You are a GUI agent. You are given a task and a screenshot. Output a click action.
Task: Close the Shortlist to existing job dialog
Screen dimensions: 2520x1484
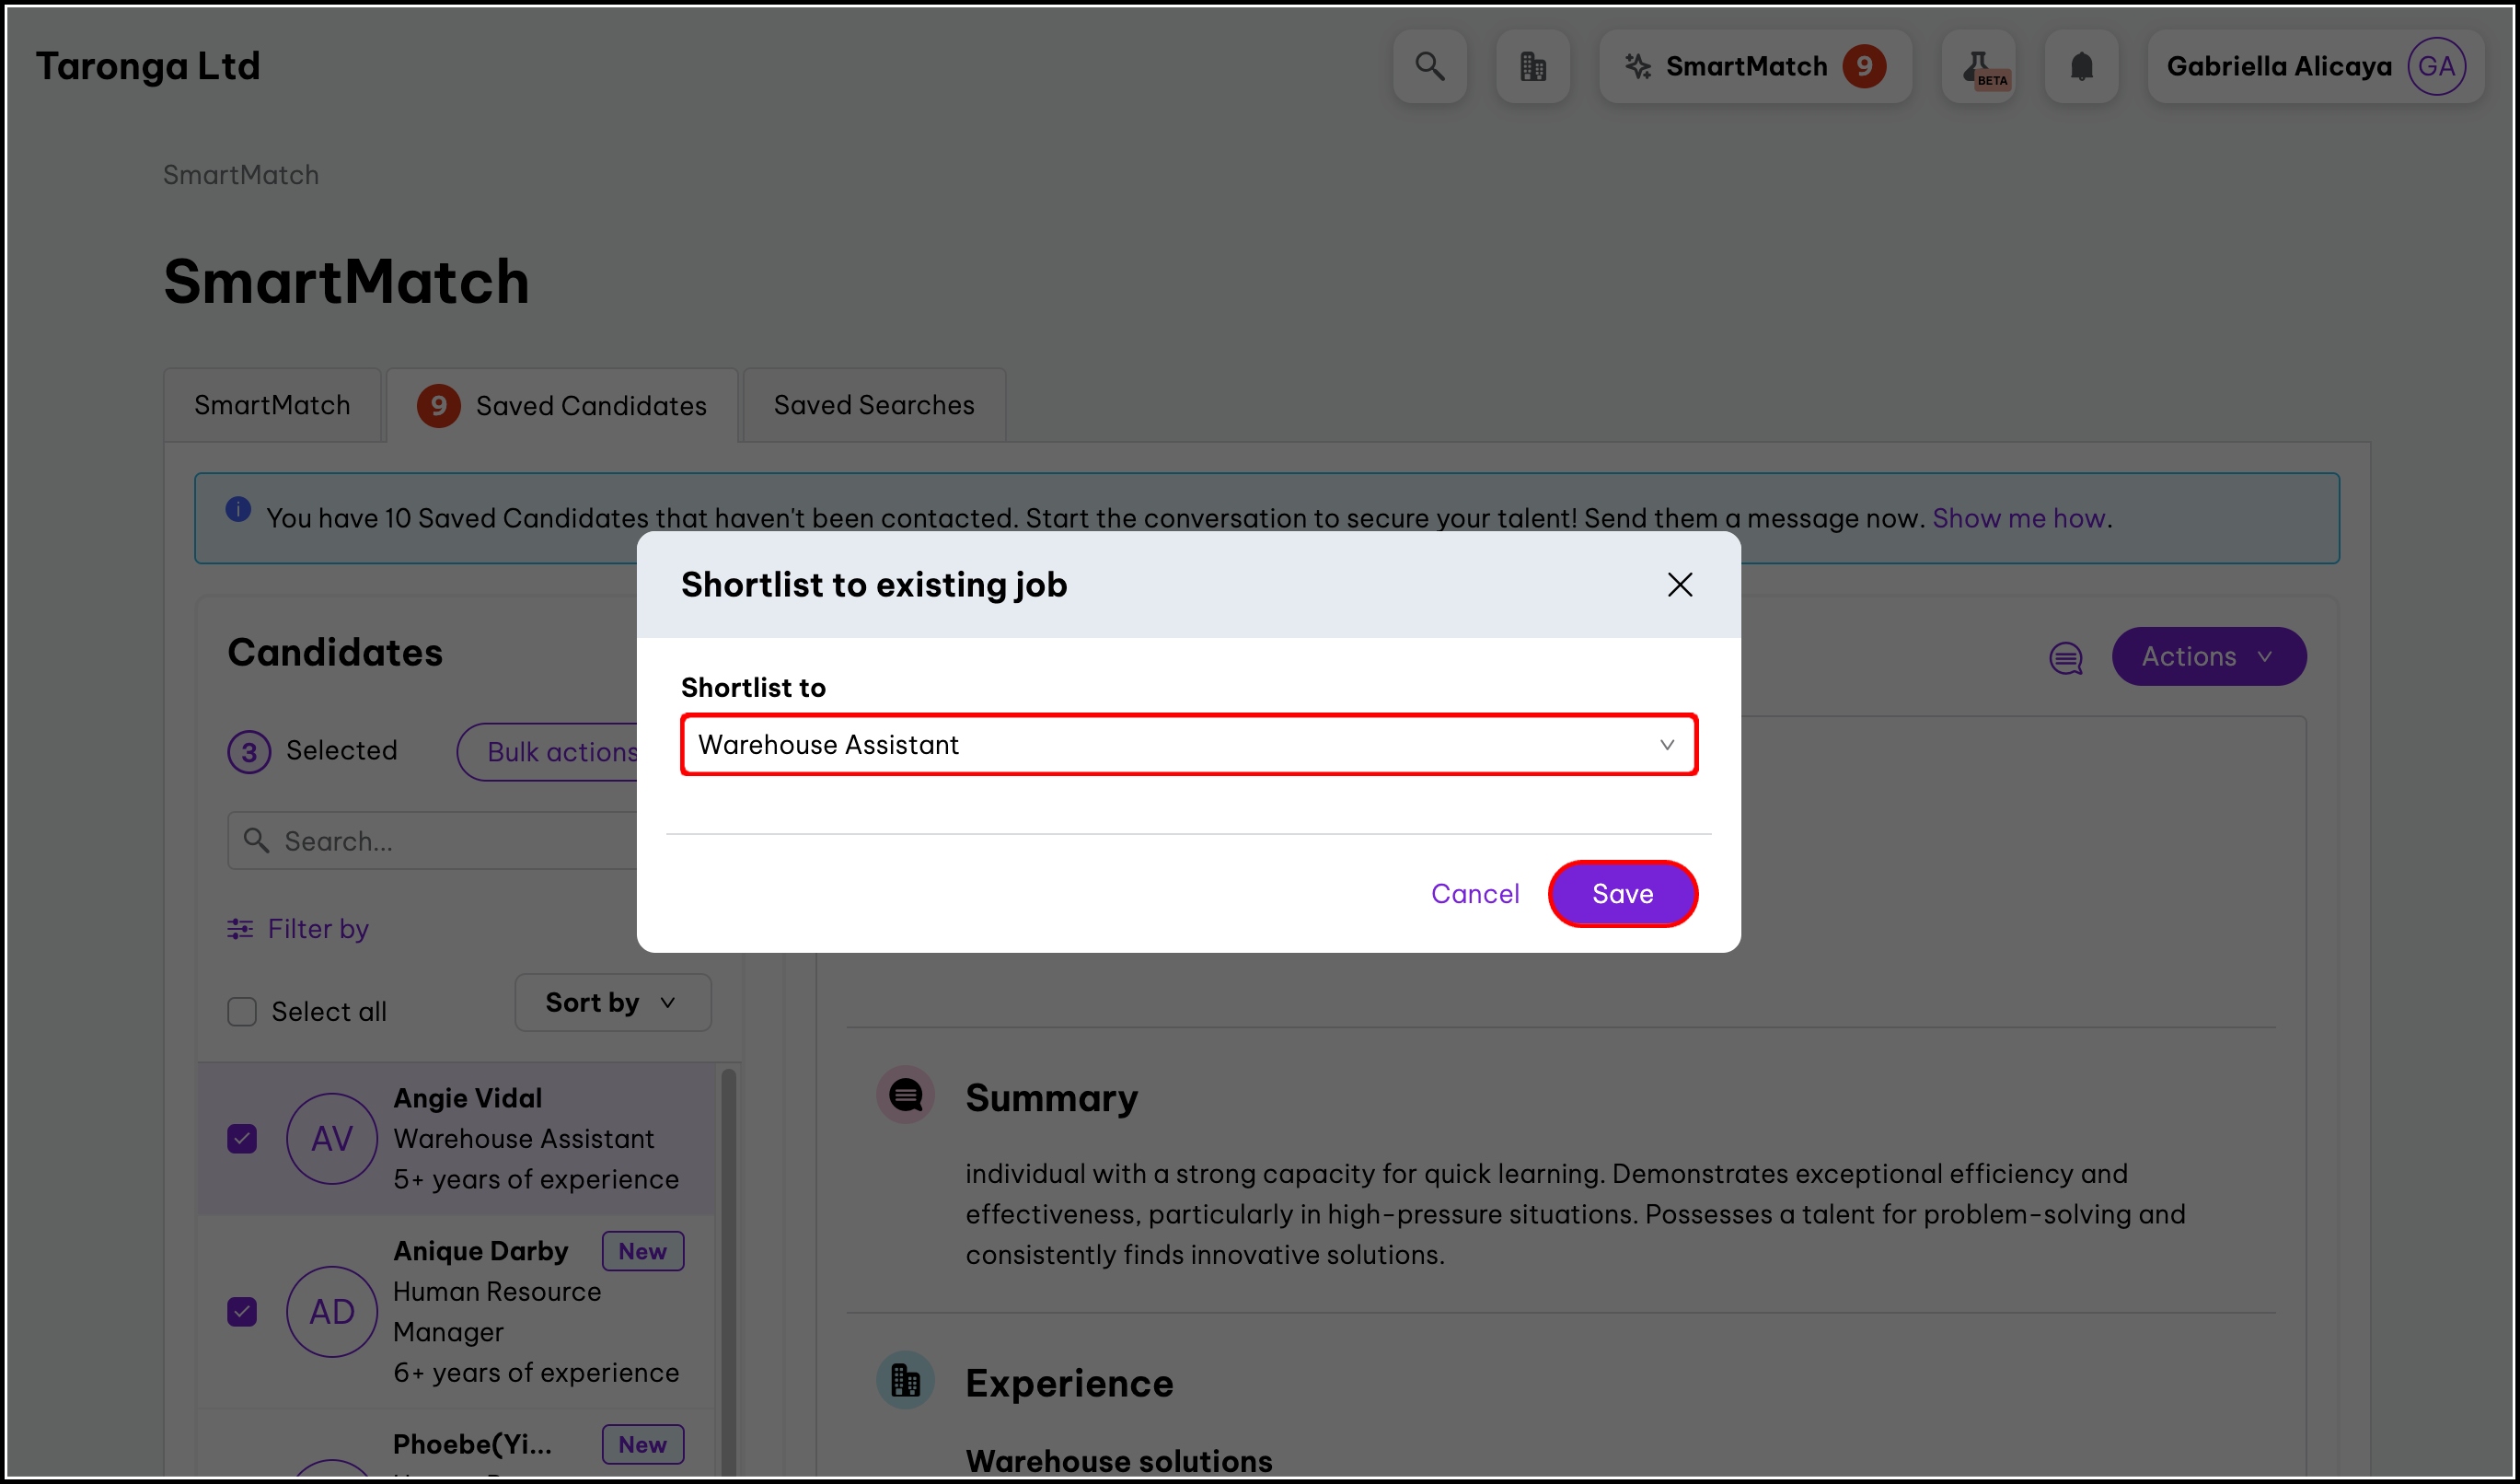point(1679,585)
